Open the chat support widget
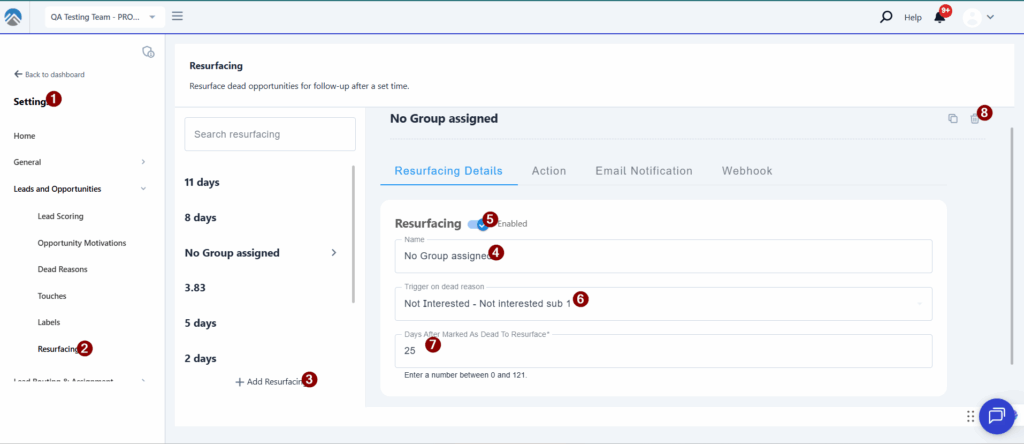 coord(996,416)
